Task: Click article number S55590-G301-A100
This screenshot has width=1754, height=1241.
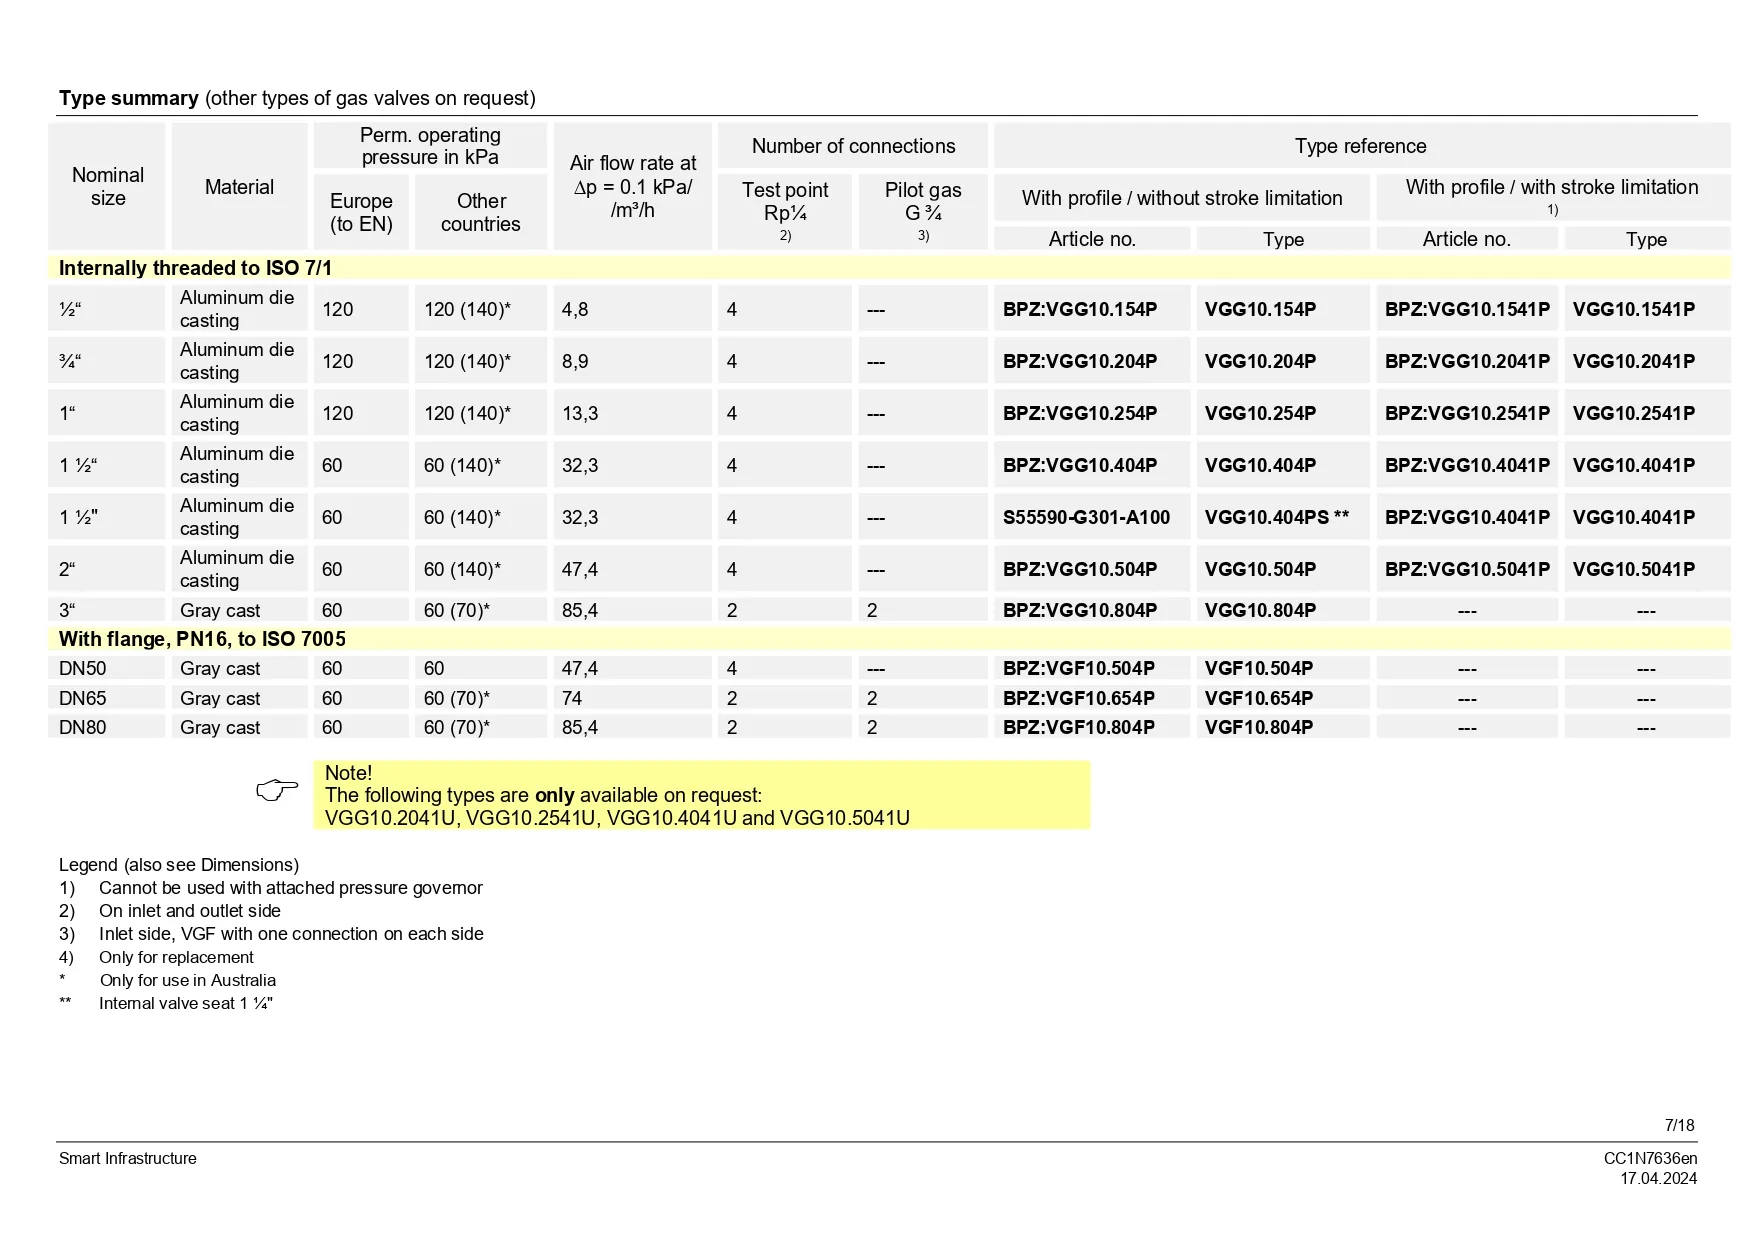Action: [1086, 517]
